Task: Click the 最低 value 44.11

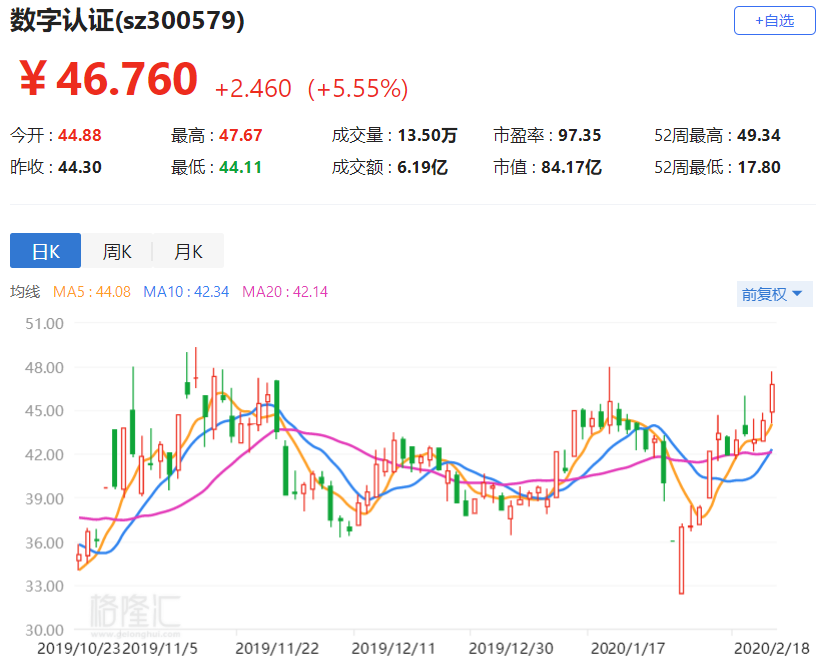Action: (x=240, y=167)
